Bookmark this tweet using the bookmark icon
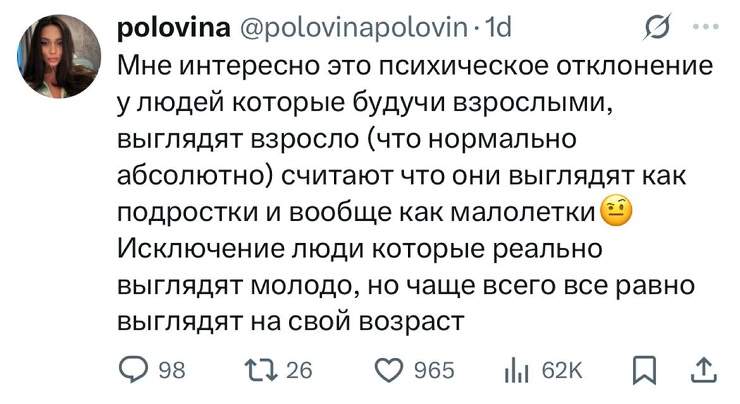Viewport: 740px width, 404px height. tap(644, 370)
